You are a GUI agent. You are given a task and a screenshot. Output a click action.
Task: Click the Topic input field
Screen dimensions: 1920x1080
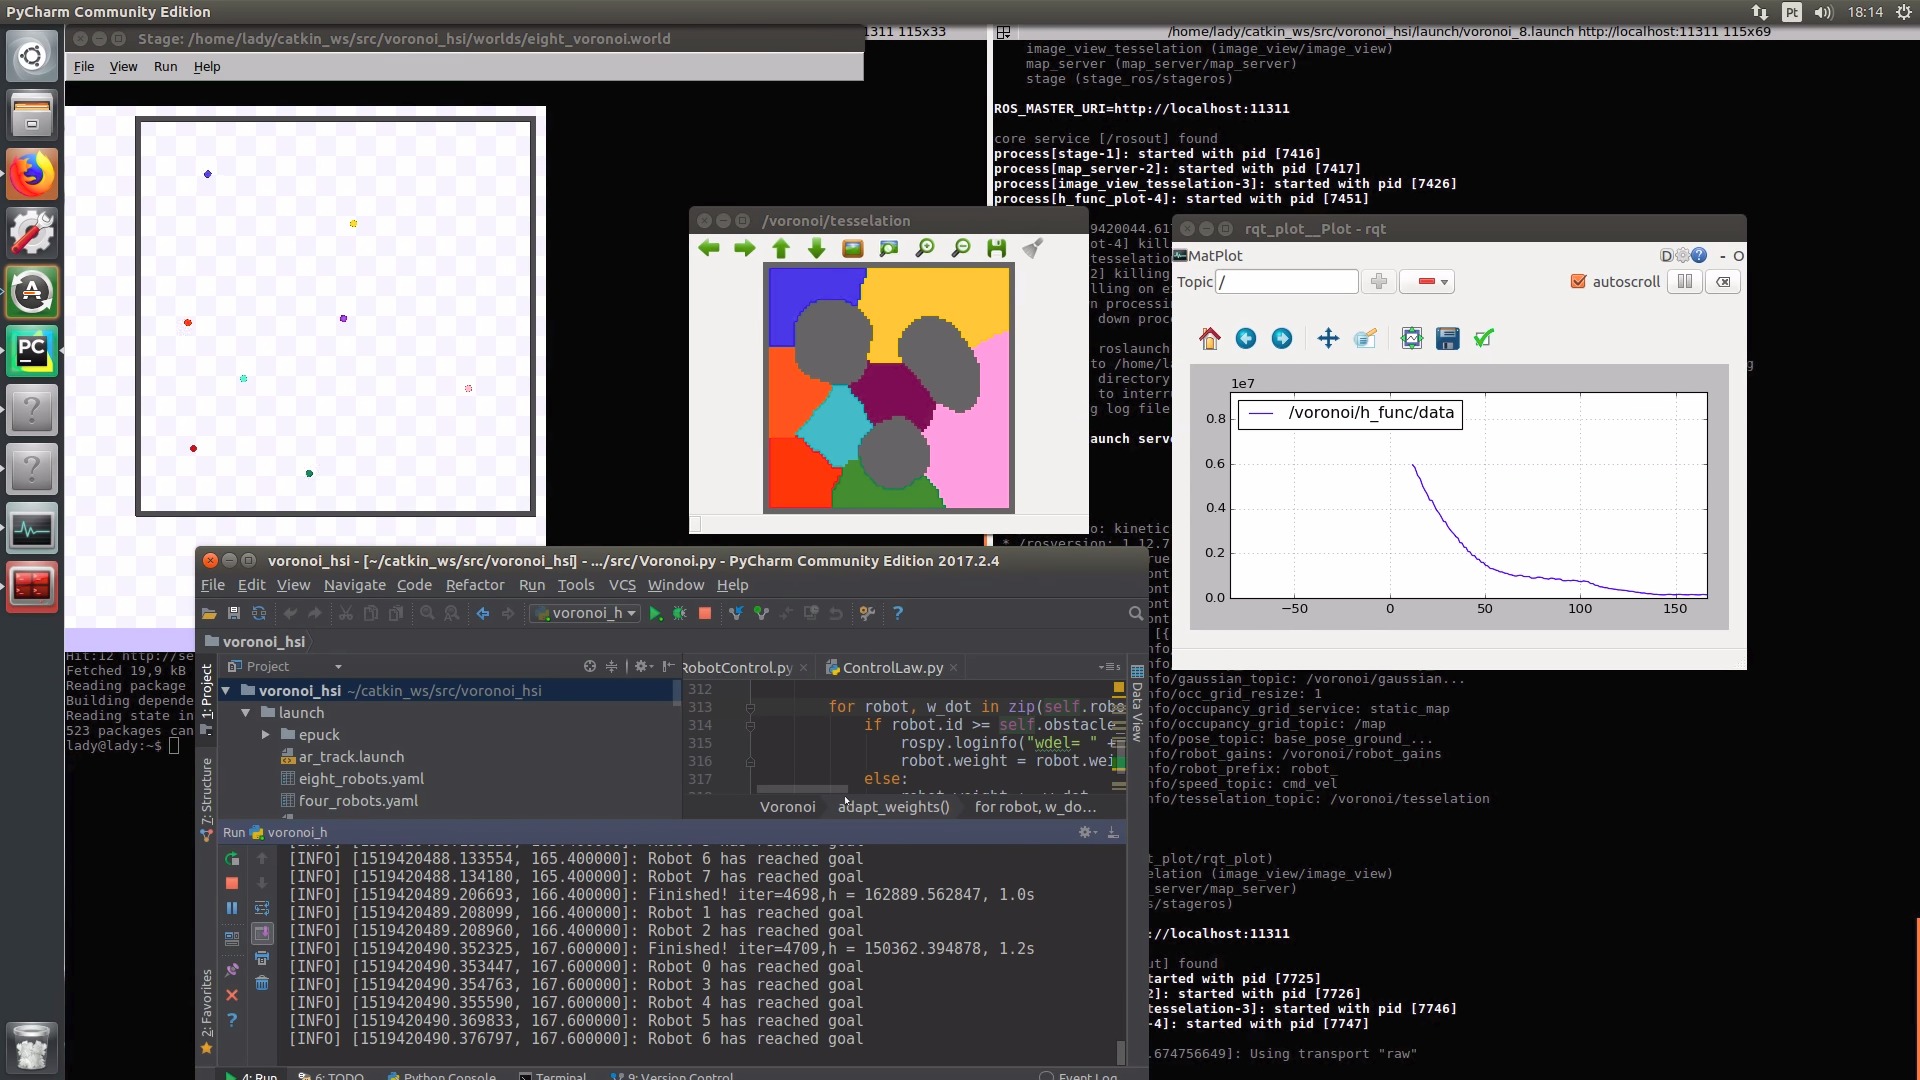(1286, 282)
